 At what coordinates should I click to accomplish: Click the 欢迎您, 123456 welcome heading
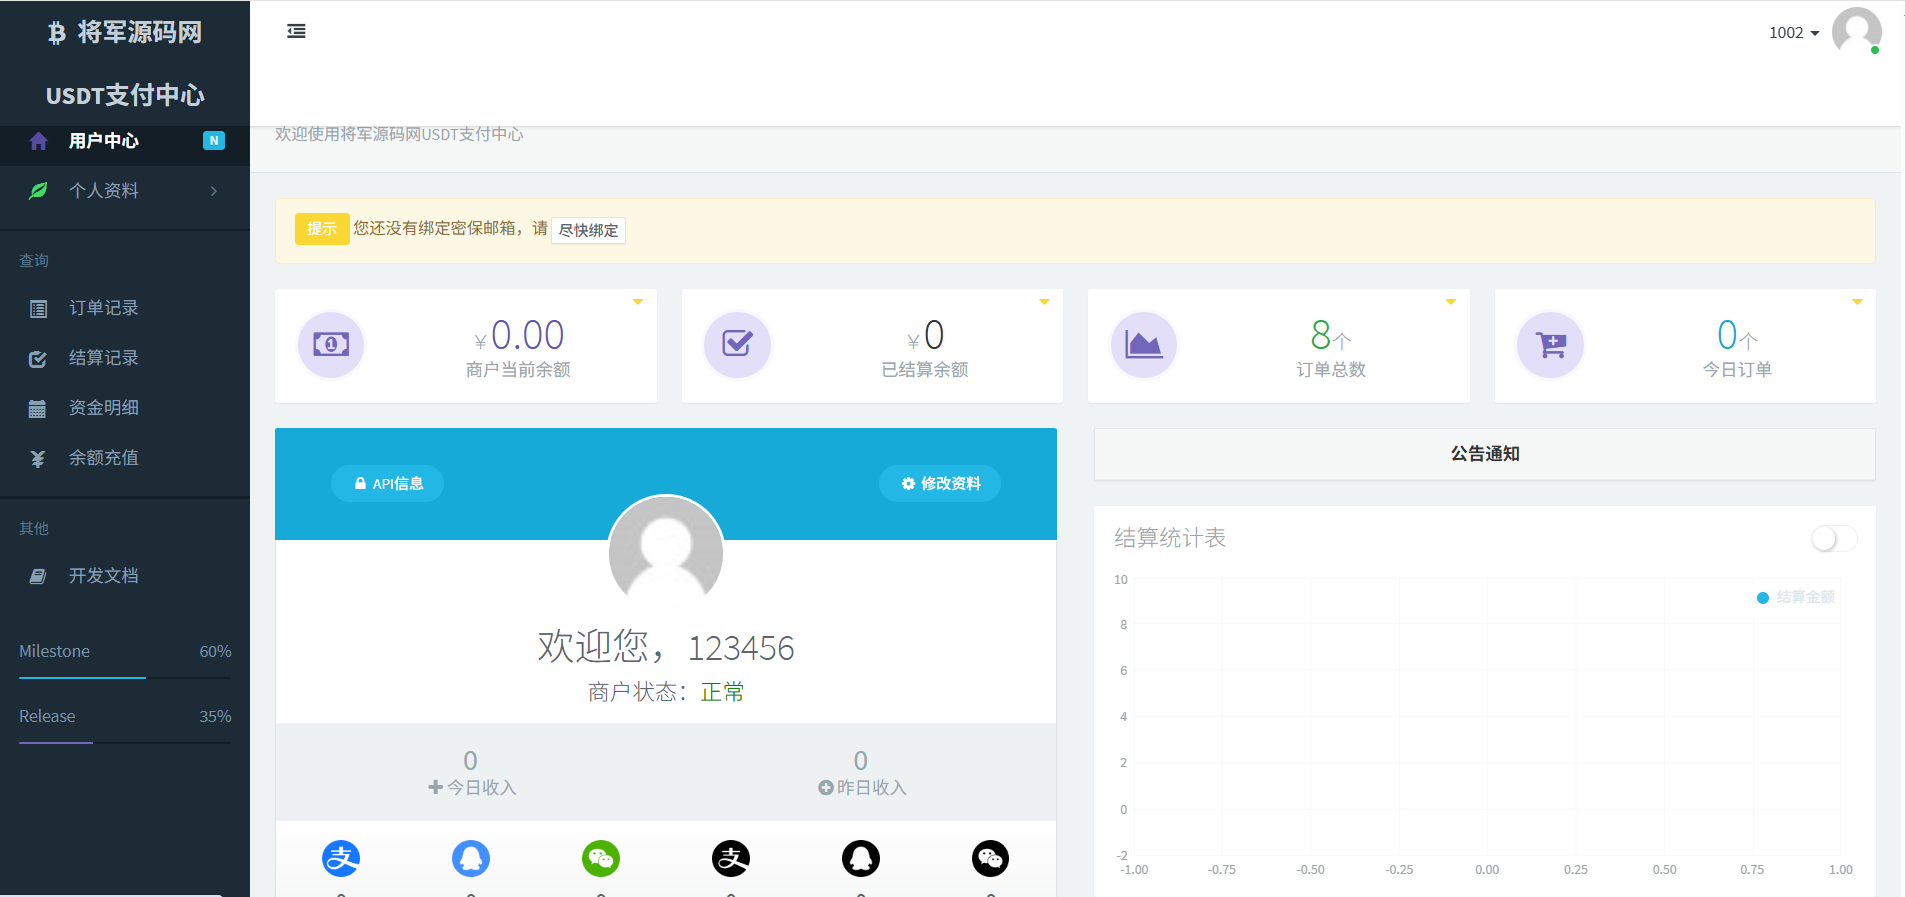(666, 647)
